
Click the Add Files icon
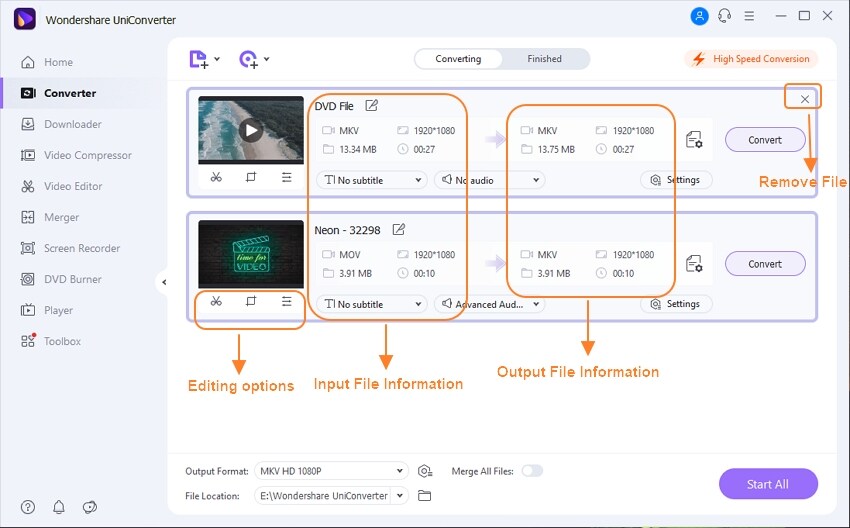coord(198,59)
